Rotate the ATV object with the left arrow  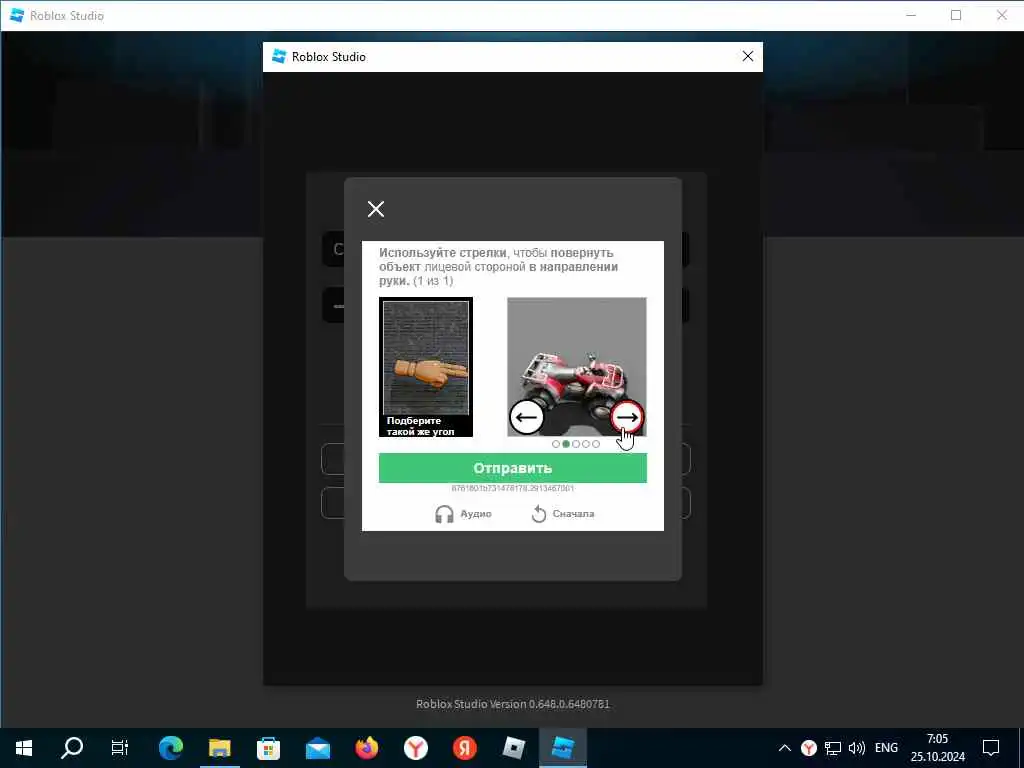(x=526, y=417)
